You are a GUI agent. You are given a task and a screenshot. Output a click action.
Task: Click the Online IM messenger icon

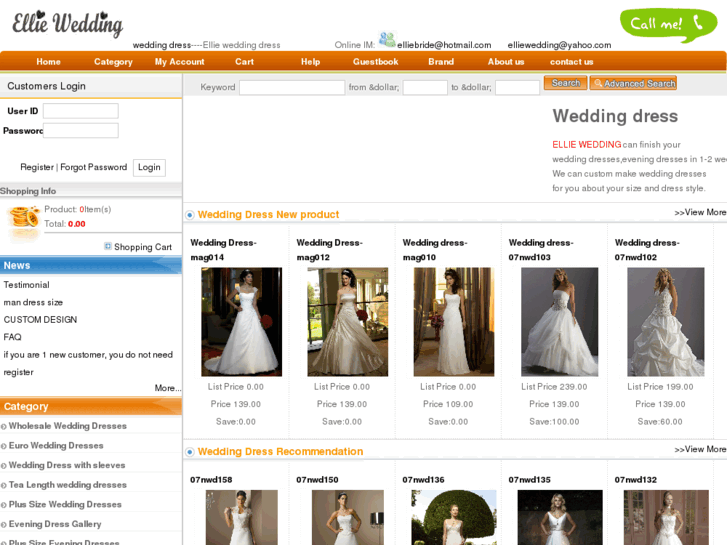(x=387, y=39)
